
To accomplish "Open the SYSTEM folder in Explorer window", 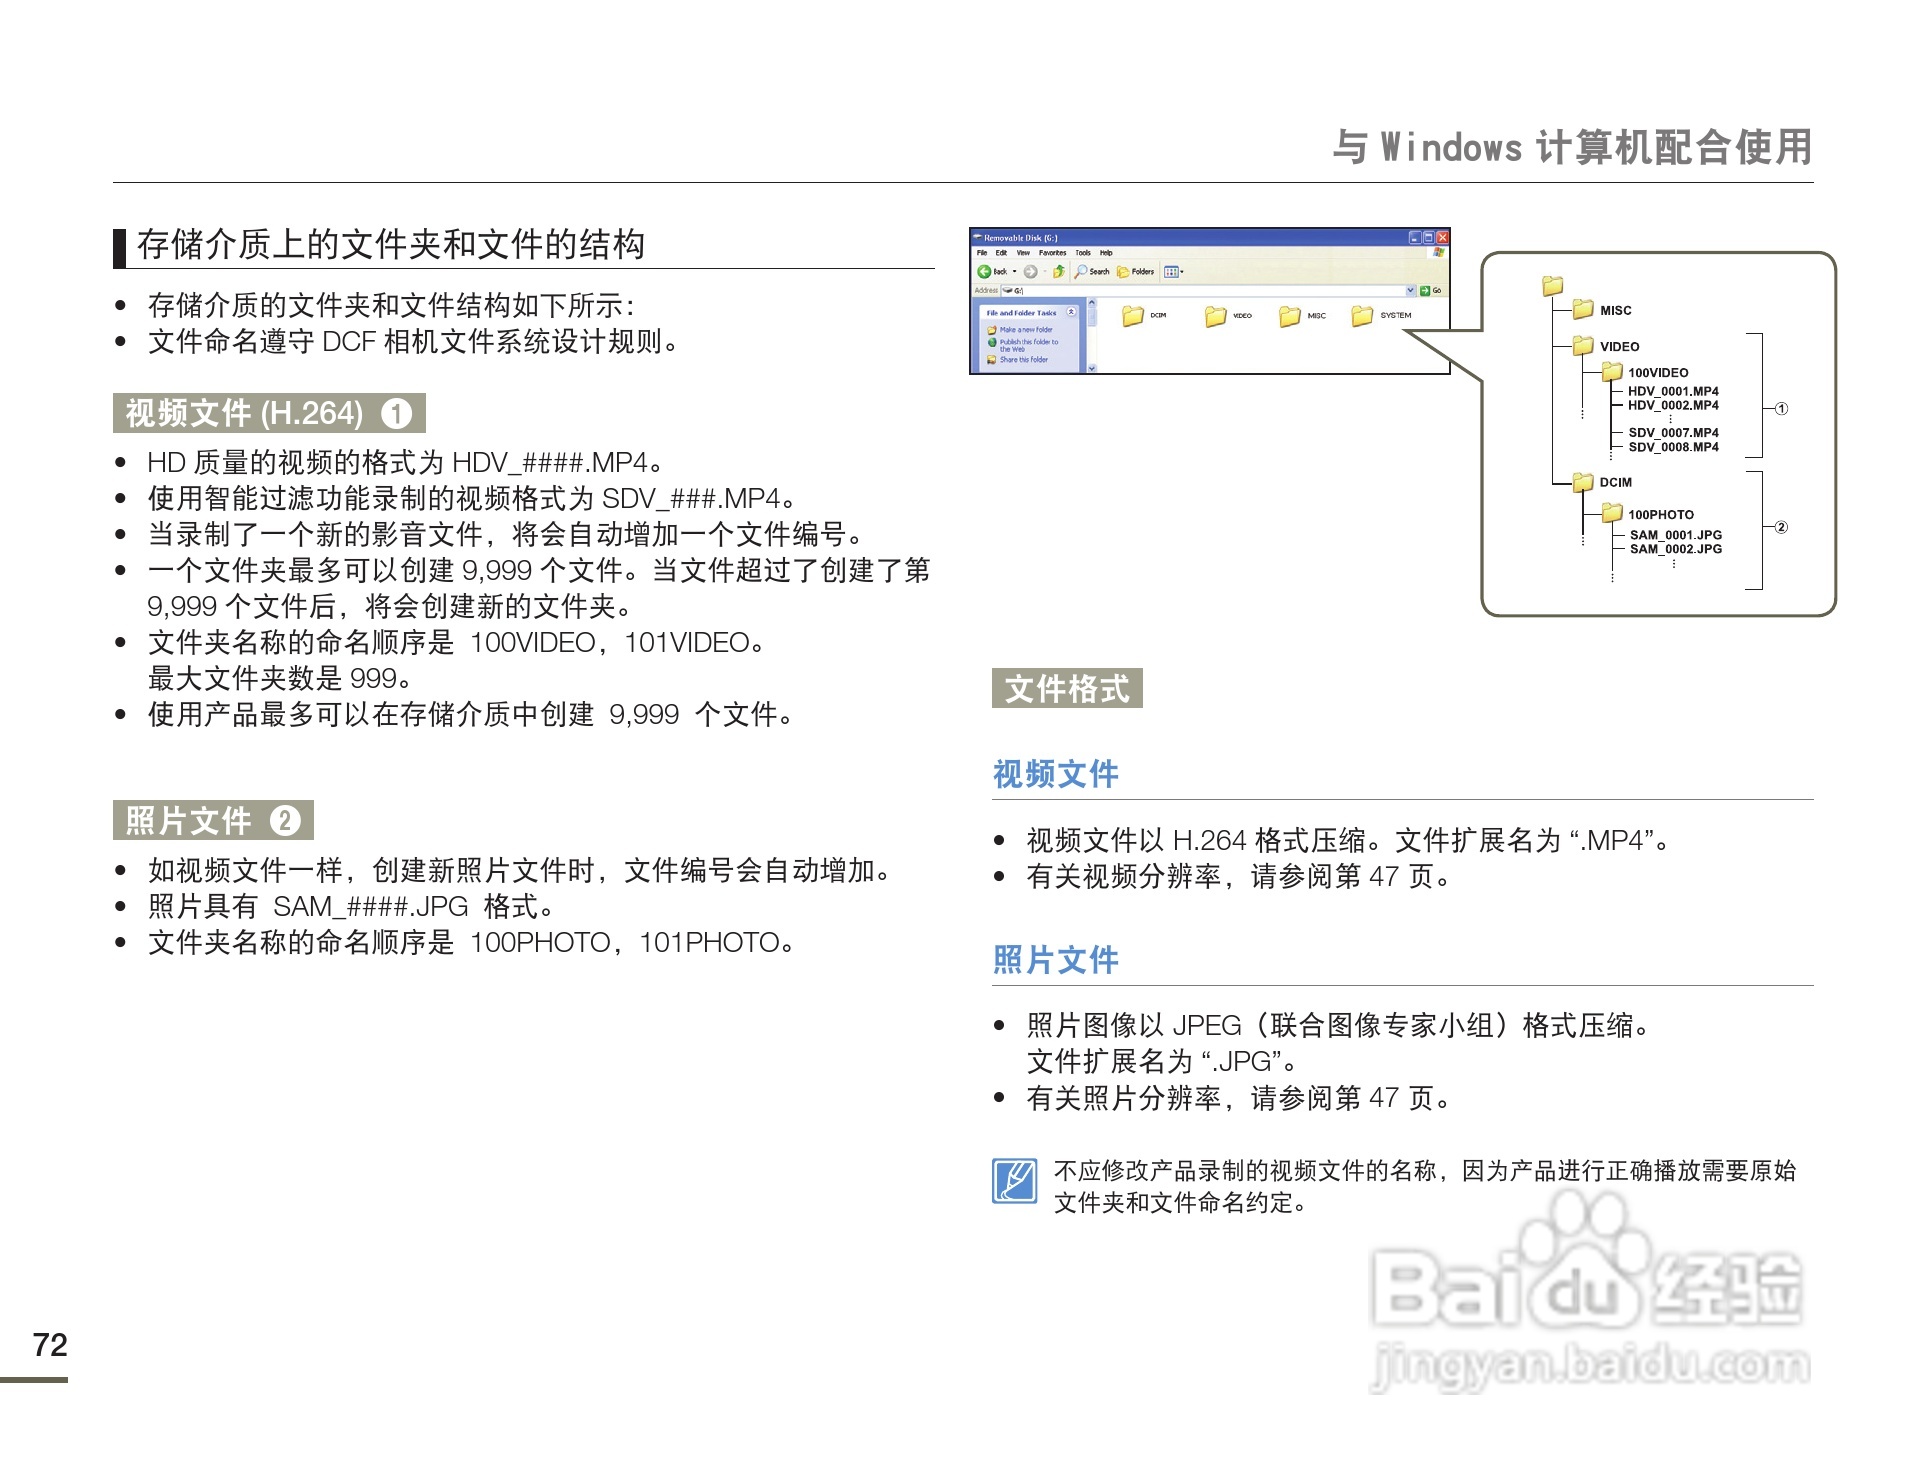I will pos(1361,316).
